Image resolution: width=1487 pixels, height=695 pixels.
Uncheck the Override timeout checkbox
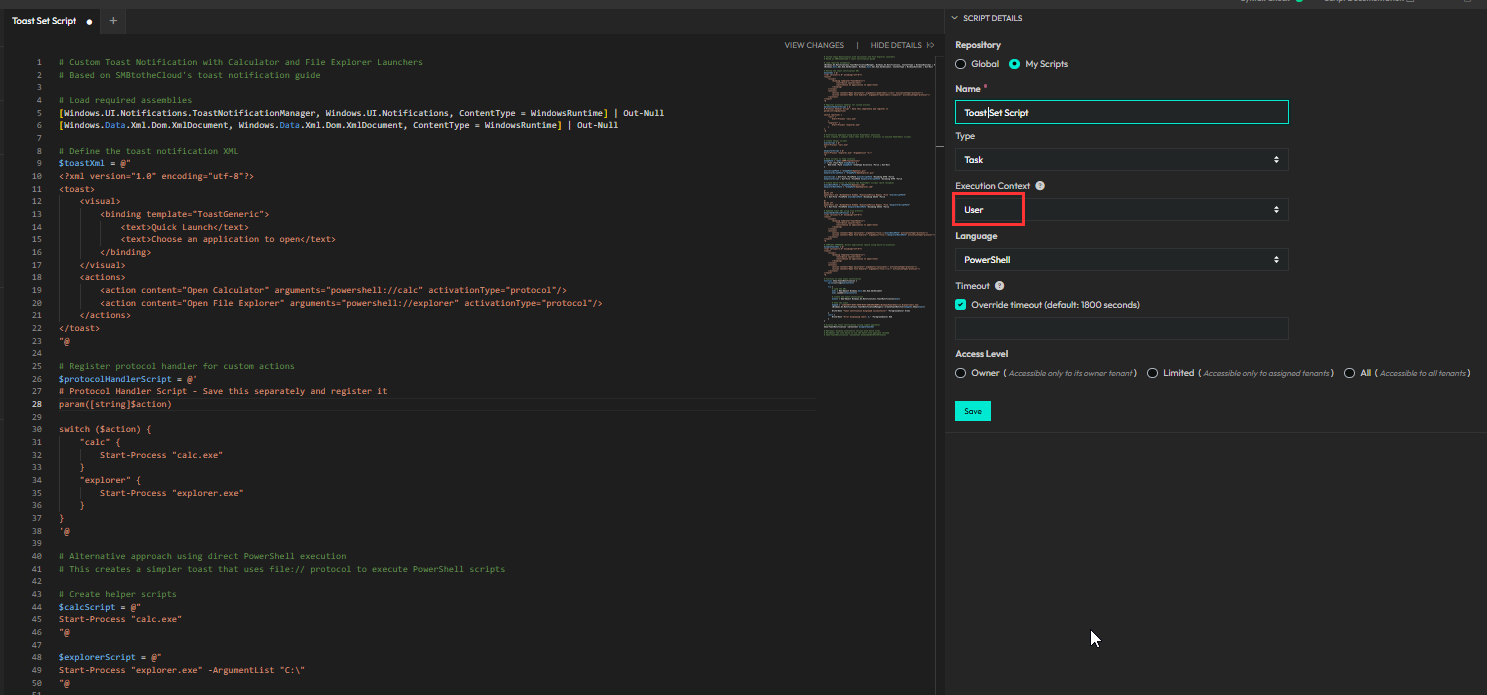point(961,305)
